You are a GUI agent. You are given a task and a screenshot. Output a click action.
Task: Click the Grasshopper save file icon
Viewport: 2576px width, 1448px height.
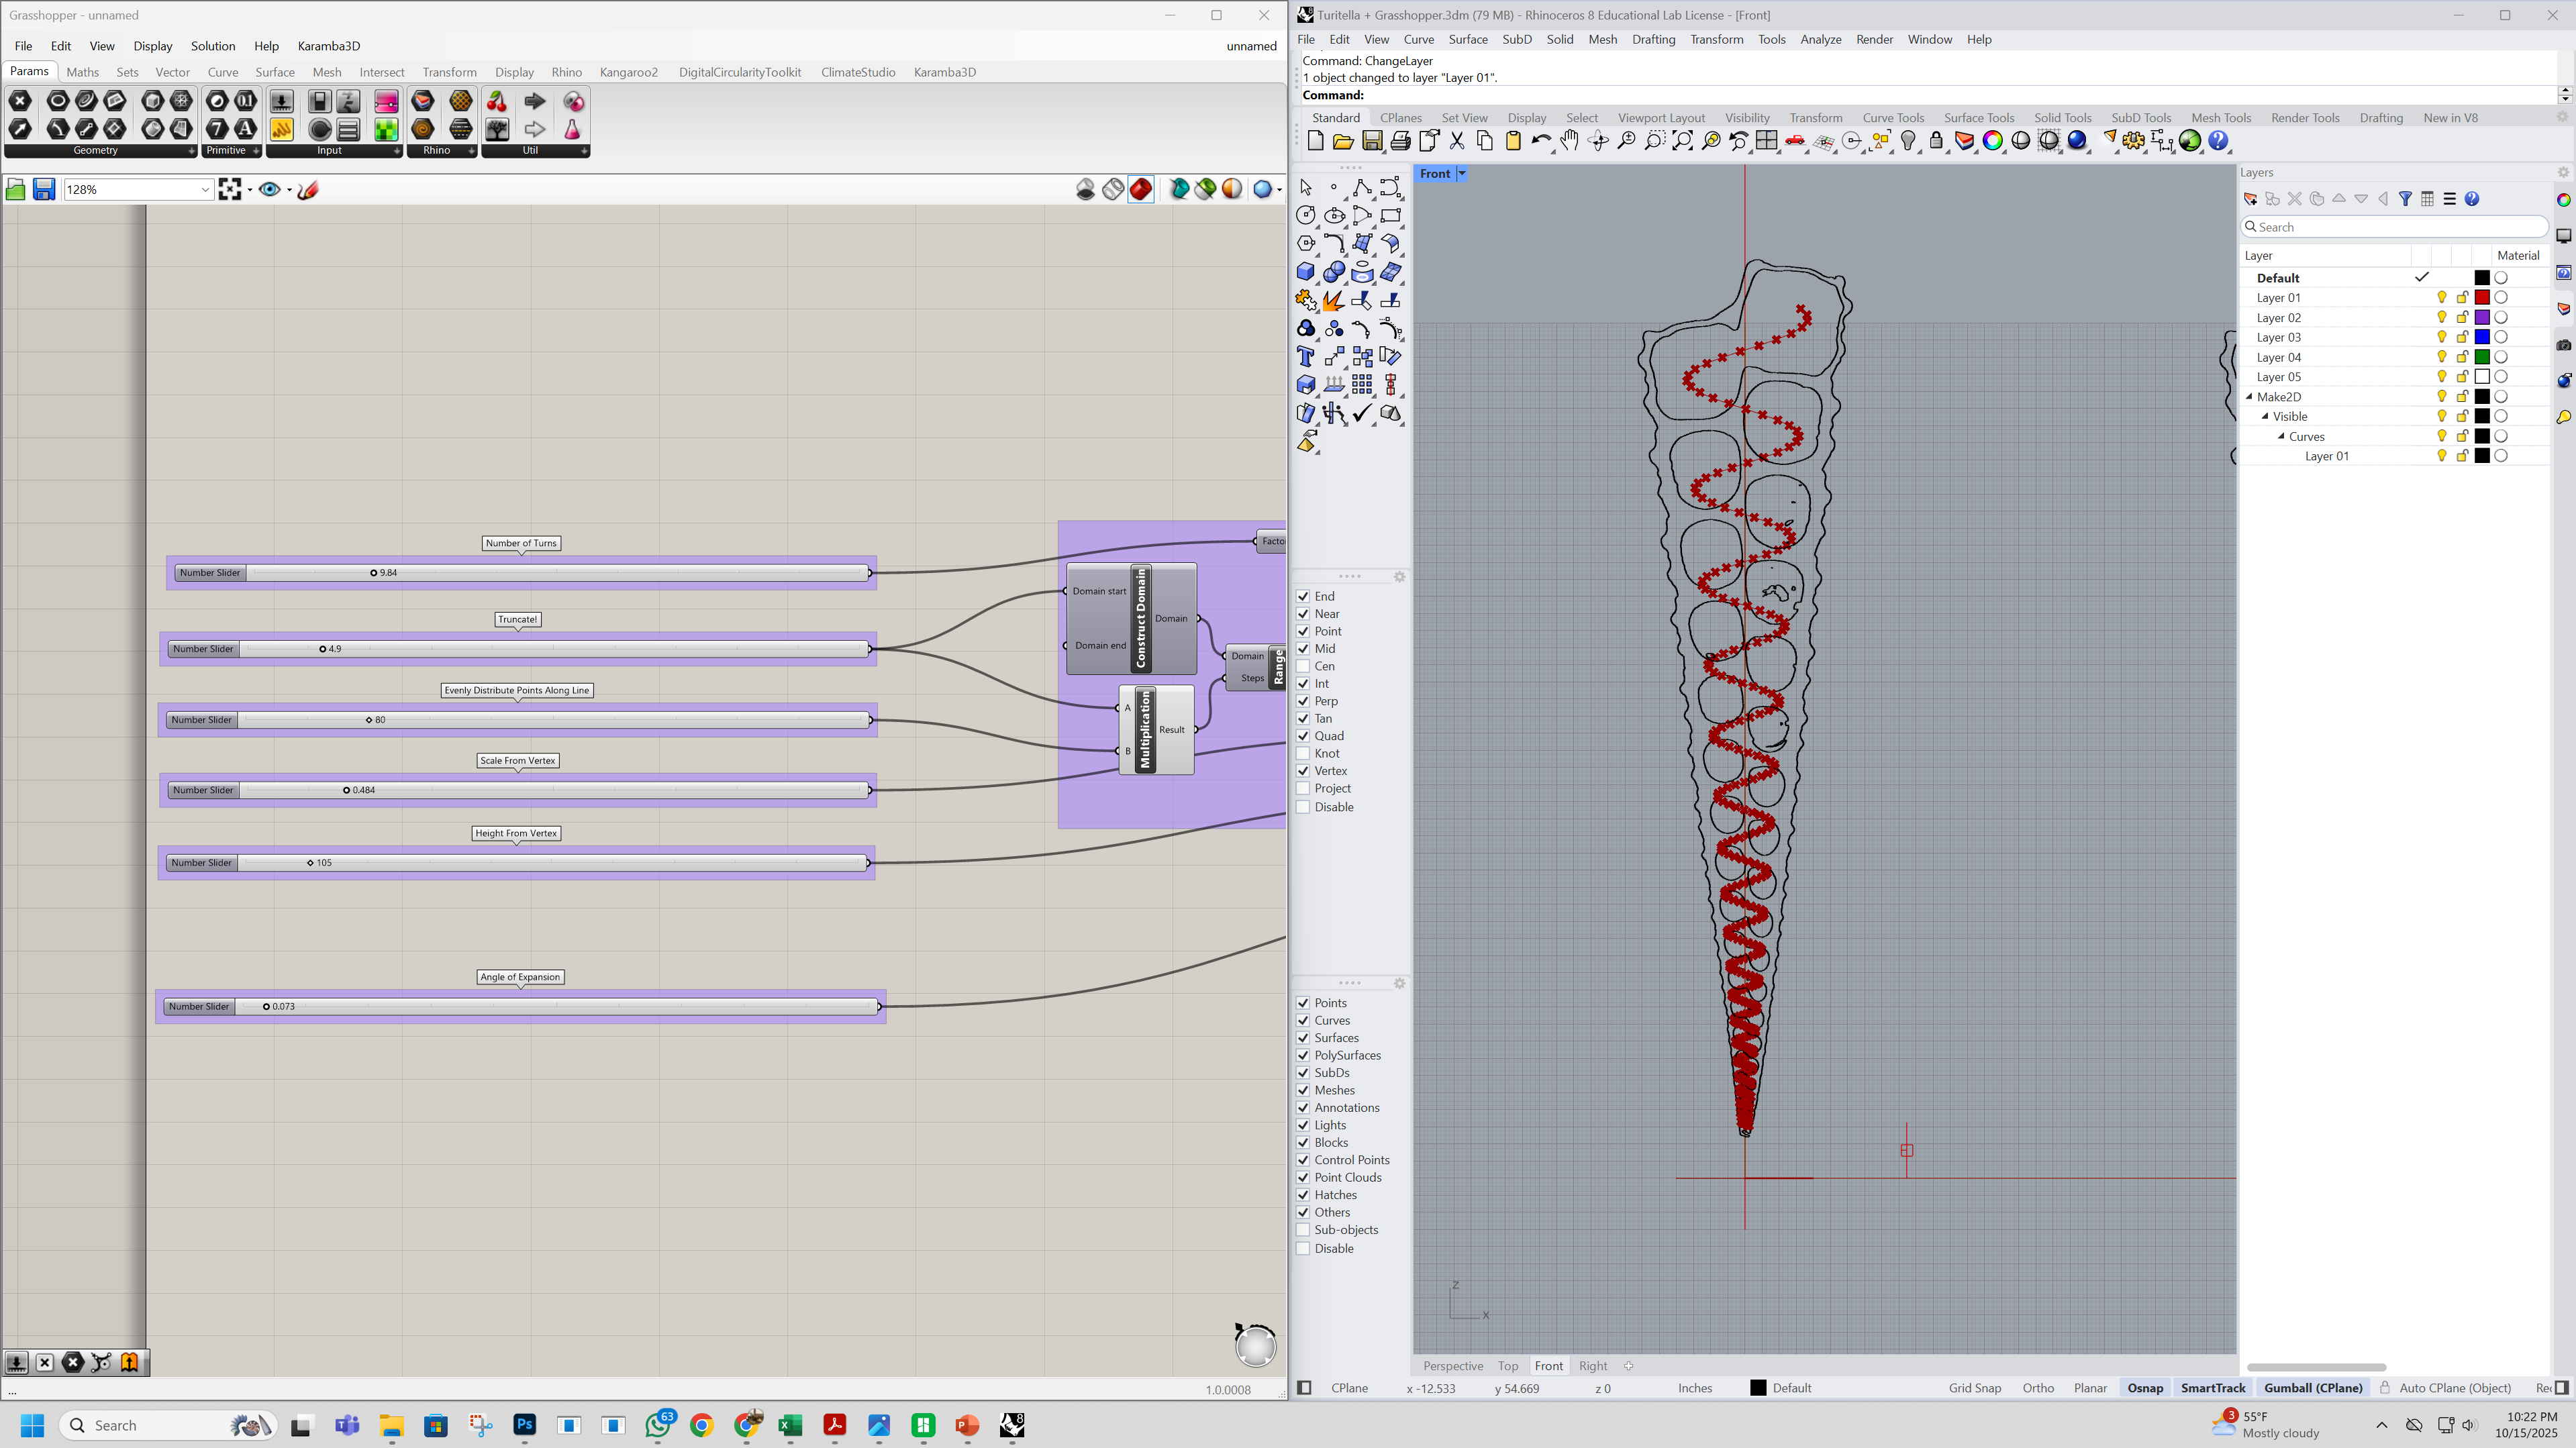tap(43, 190)
